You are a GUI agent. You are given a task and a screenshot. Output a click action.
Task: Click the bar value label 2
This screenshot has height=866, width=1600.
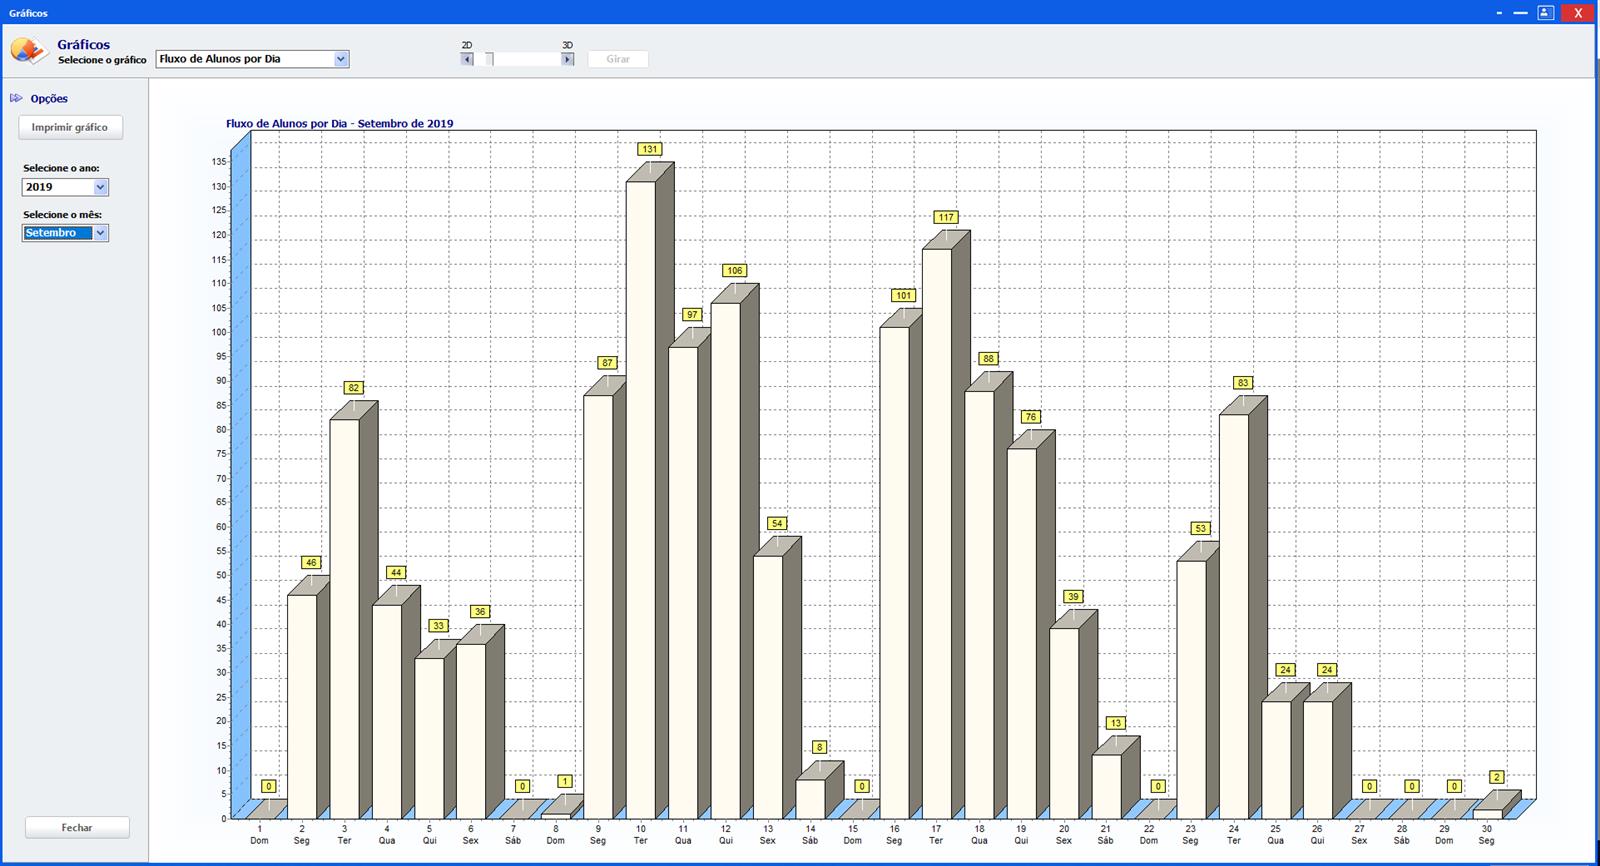tap(1497, 777)
